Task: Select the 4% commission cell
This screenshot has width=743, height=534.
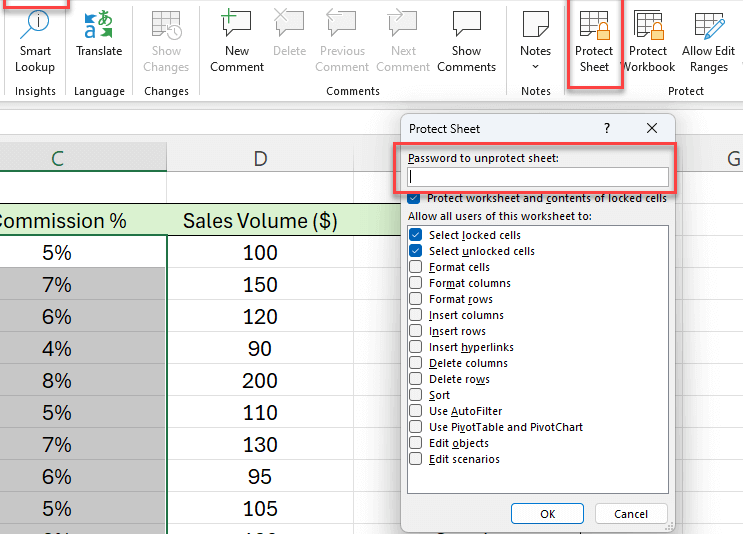Action: pyautogui.click(x=83, y=348)
